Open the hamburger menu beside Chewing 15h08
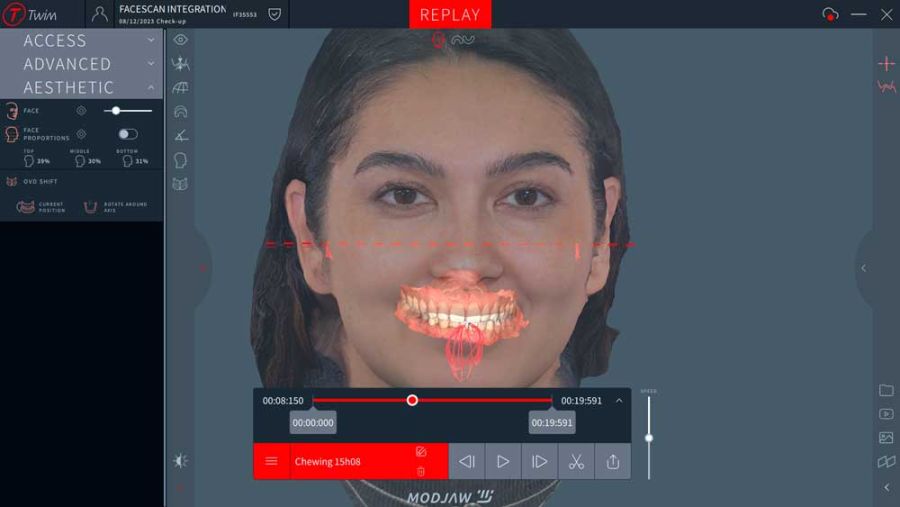This screenshot has height=507, width=900. click(271, 461)
